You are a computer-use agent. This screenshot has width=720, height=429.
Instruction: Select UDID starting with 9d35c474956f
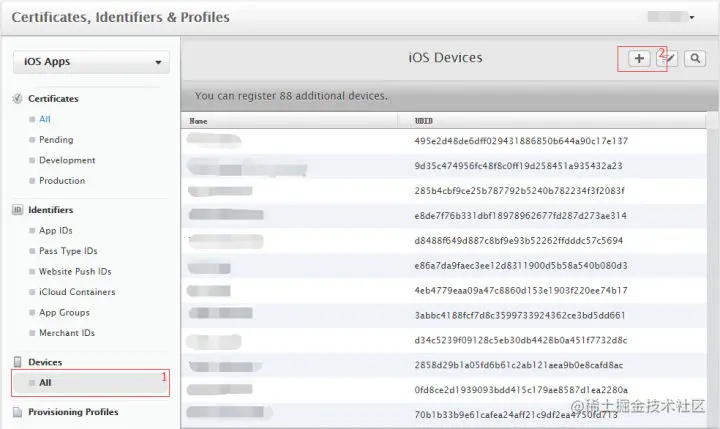point(518,166)
